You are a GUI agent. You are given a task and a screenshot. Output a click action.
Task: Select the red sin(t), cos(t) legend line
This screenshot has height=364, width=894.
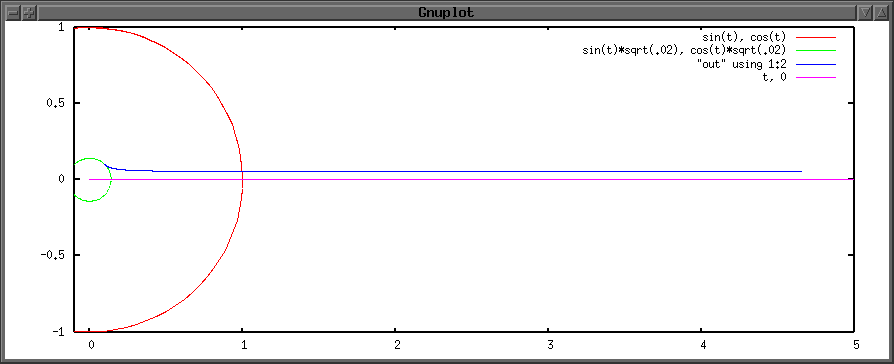tap(816, 37)
